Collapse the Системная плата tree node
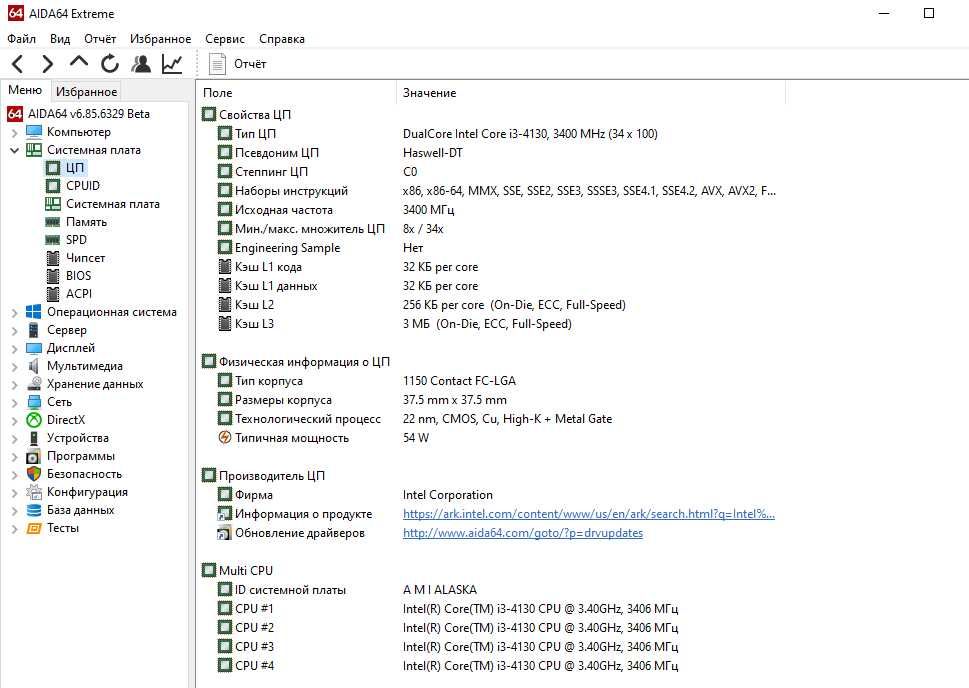Viewport: 969px width, 688px height. click(x=14, y=150)
